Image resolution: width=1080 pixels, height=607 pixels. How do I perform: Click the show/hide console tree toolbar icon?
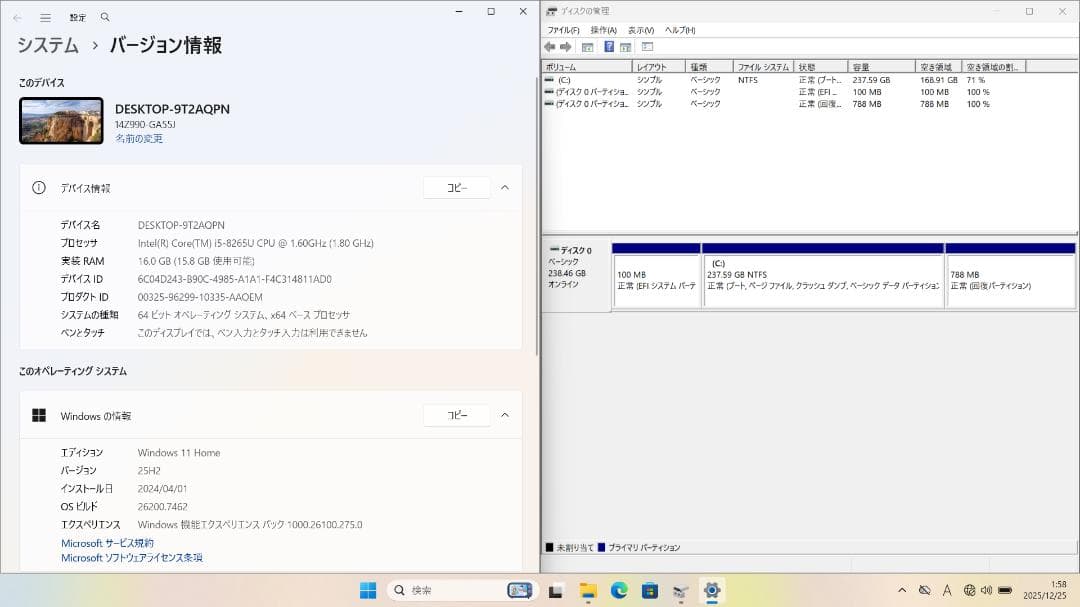(587, 46)
